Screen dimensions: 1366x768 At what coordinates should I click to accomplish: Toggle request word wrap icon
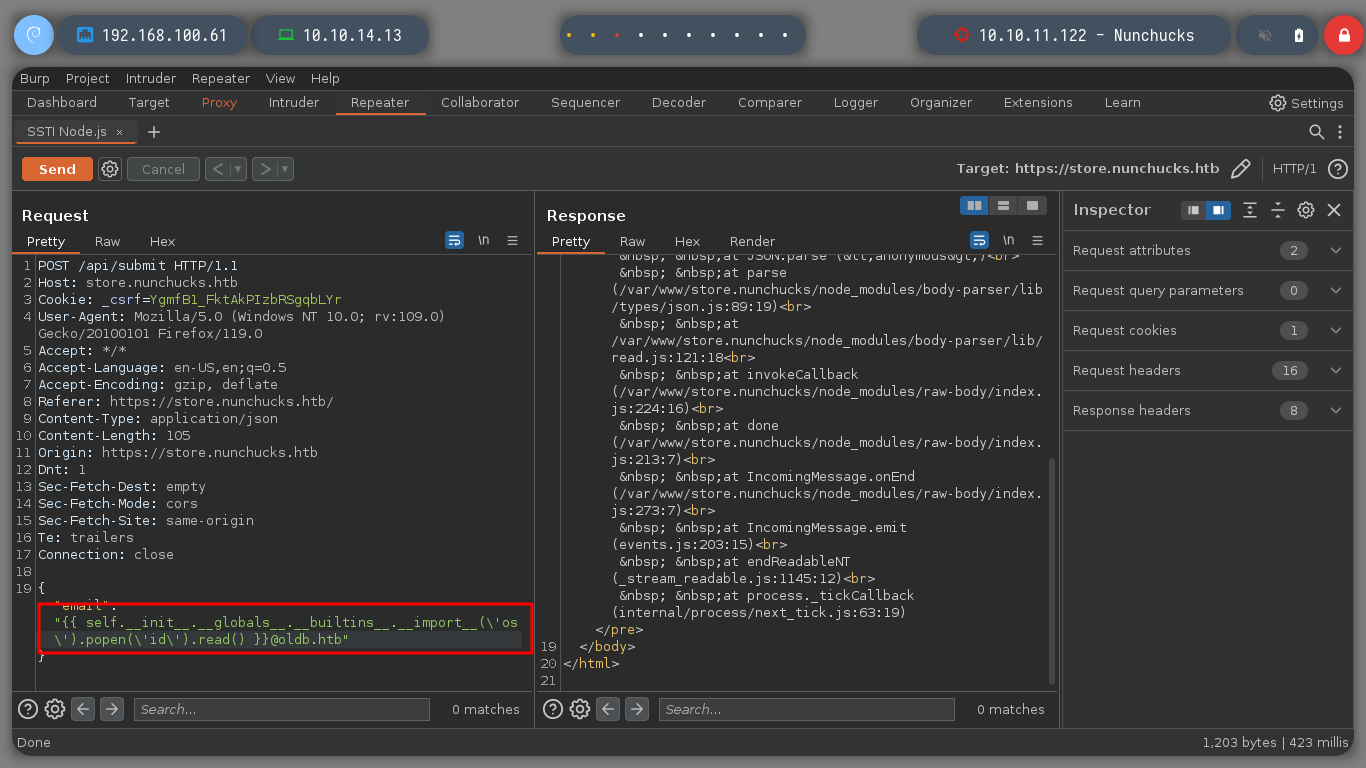point(454,240)
